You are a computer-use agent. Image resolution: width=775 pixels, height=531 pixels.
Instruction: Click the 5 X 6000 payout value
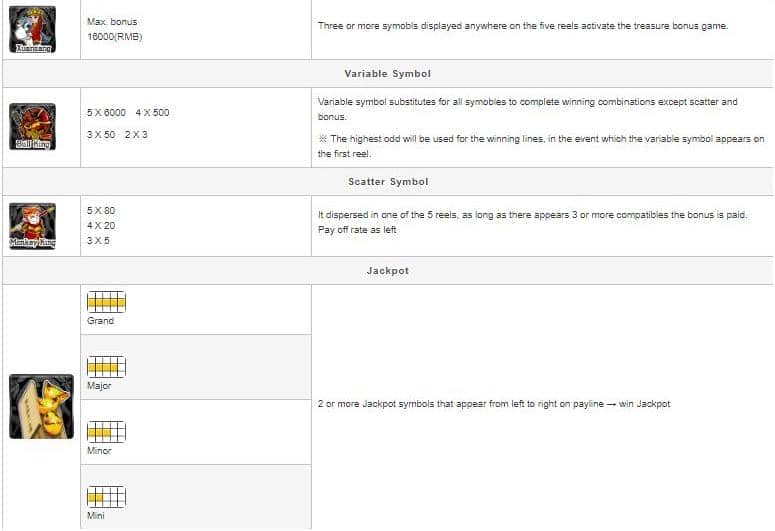106,113
